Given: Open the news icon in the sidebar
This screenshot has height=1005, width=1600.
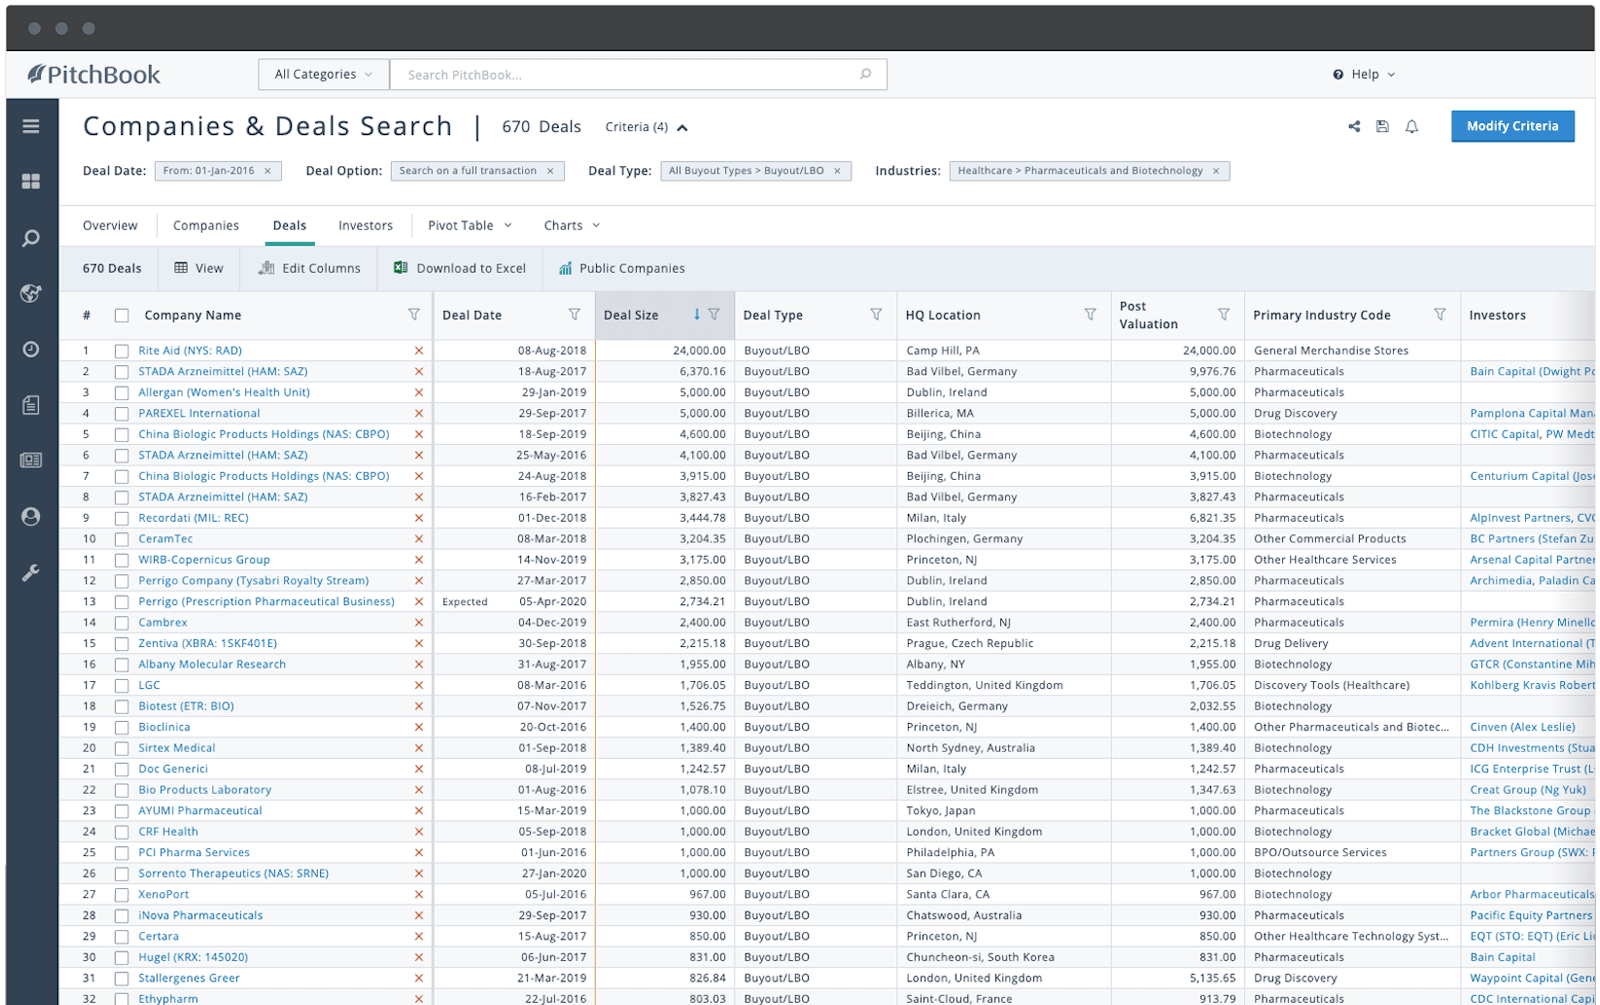Looking at the screenshot, I should point(31,460).
